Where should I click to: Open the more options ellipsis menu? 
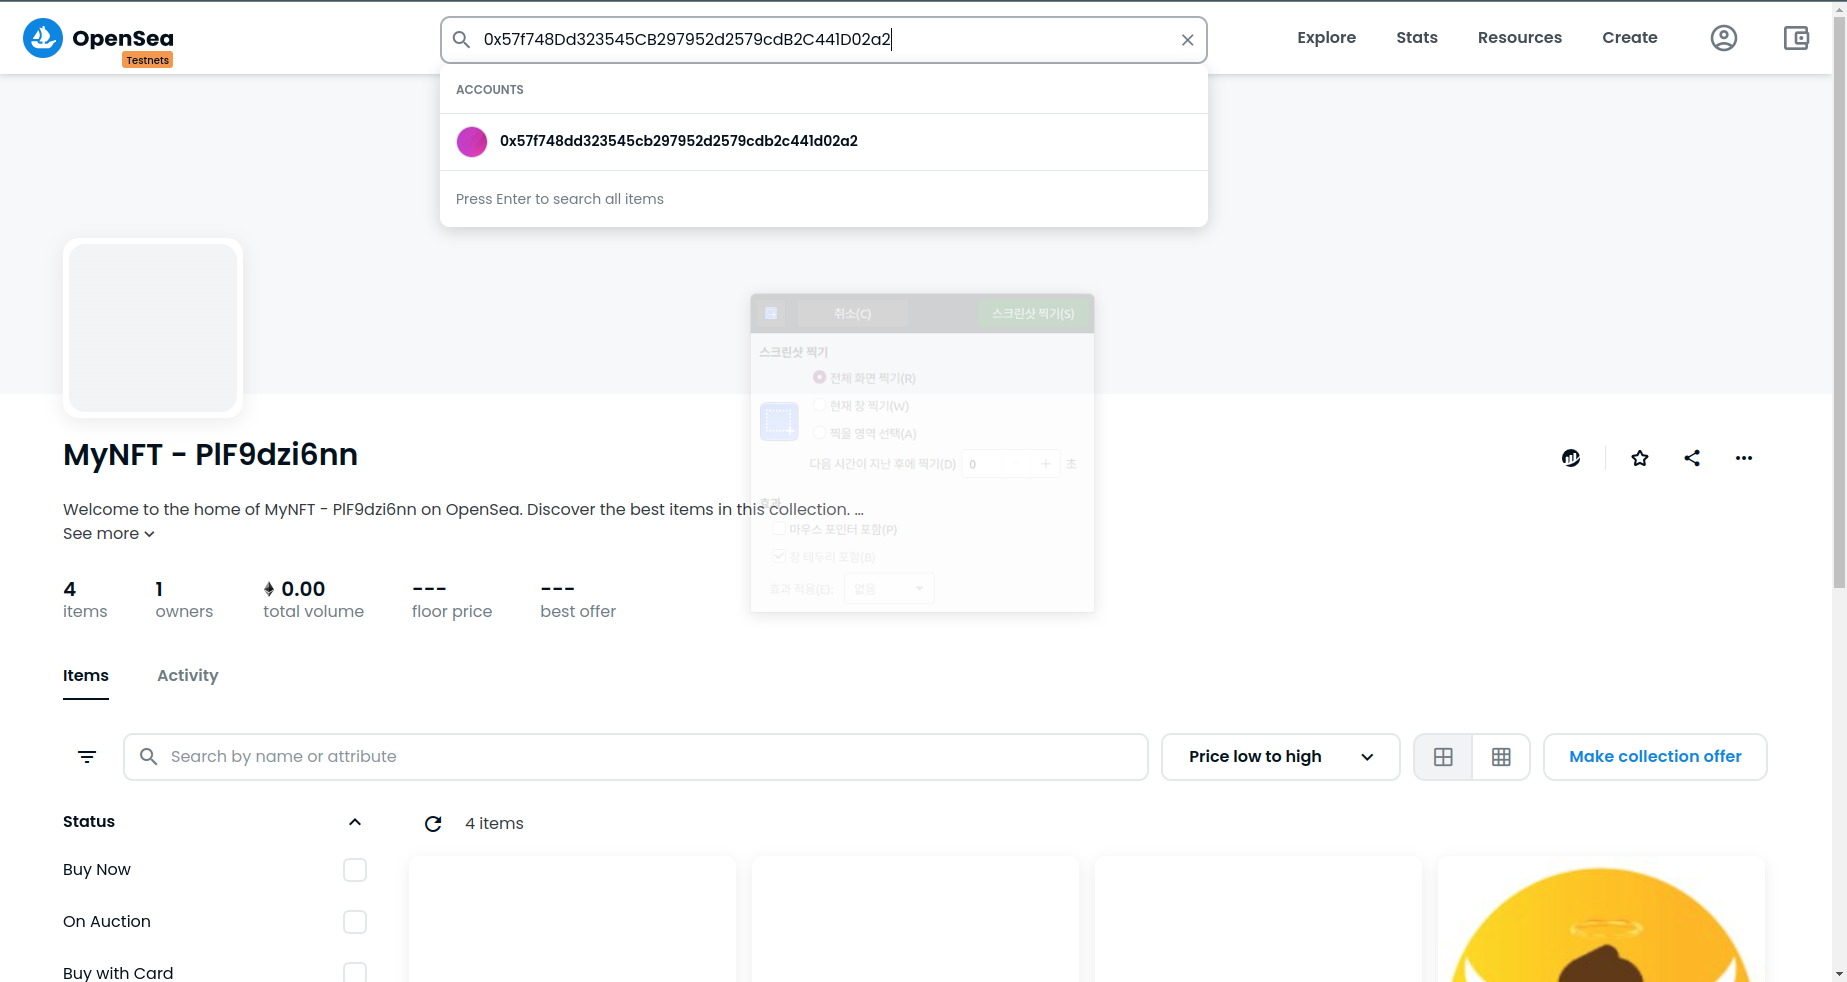click(1744, 458)
